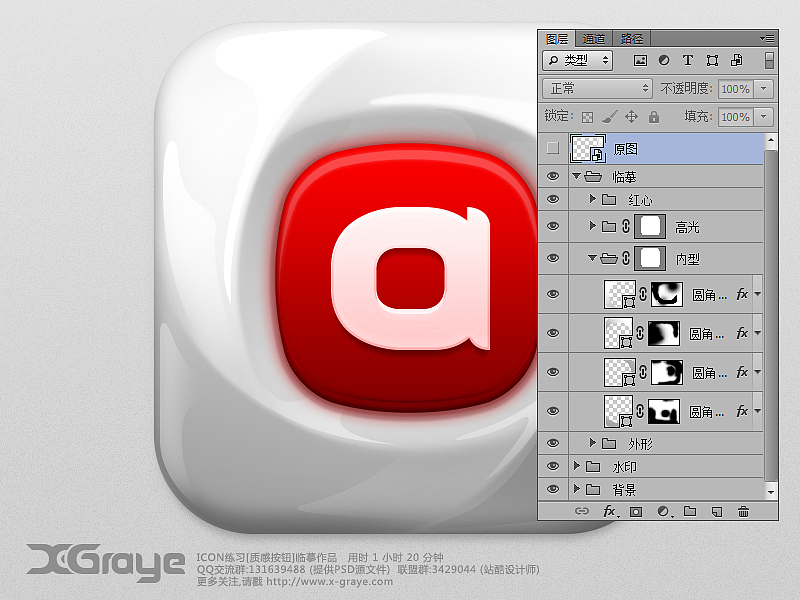Viewport: 800px width, 600px height.
Task: Hide the second 圆角 shape layer
Action: [553, 333]
